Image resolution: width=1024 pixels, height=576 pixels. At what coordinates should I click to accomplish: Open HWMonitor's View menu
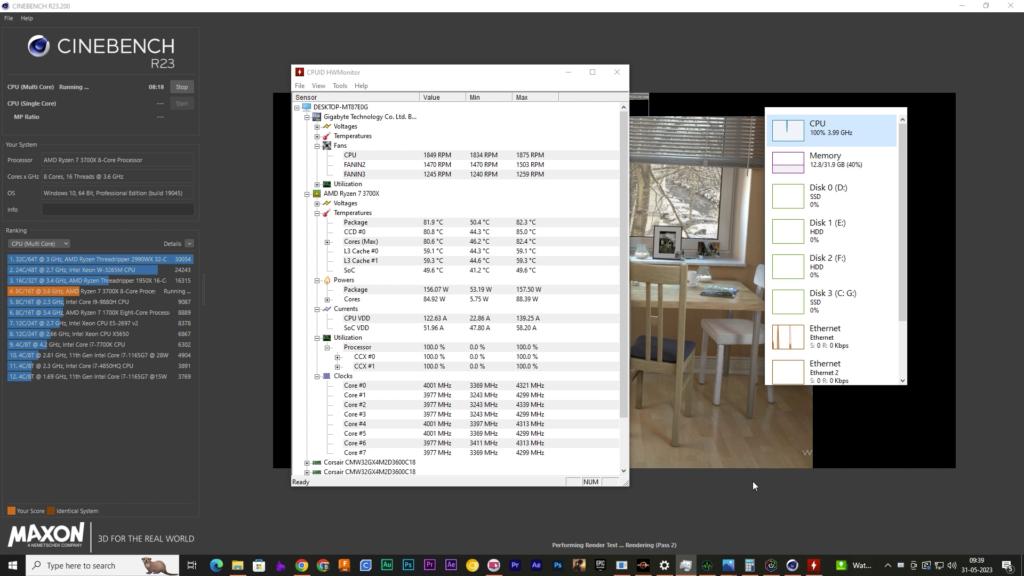[318, 86]
